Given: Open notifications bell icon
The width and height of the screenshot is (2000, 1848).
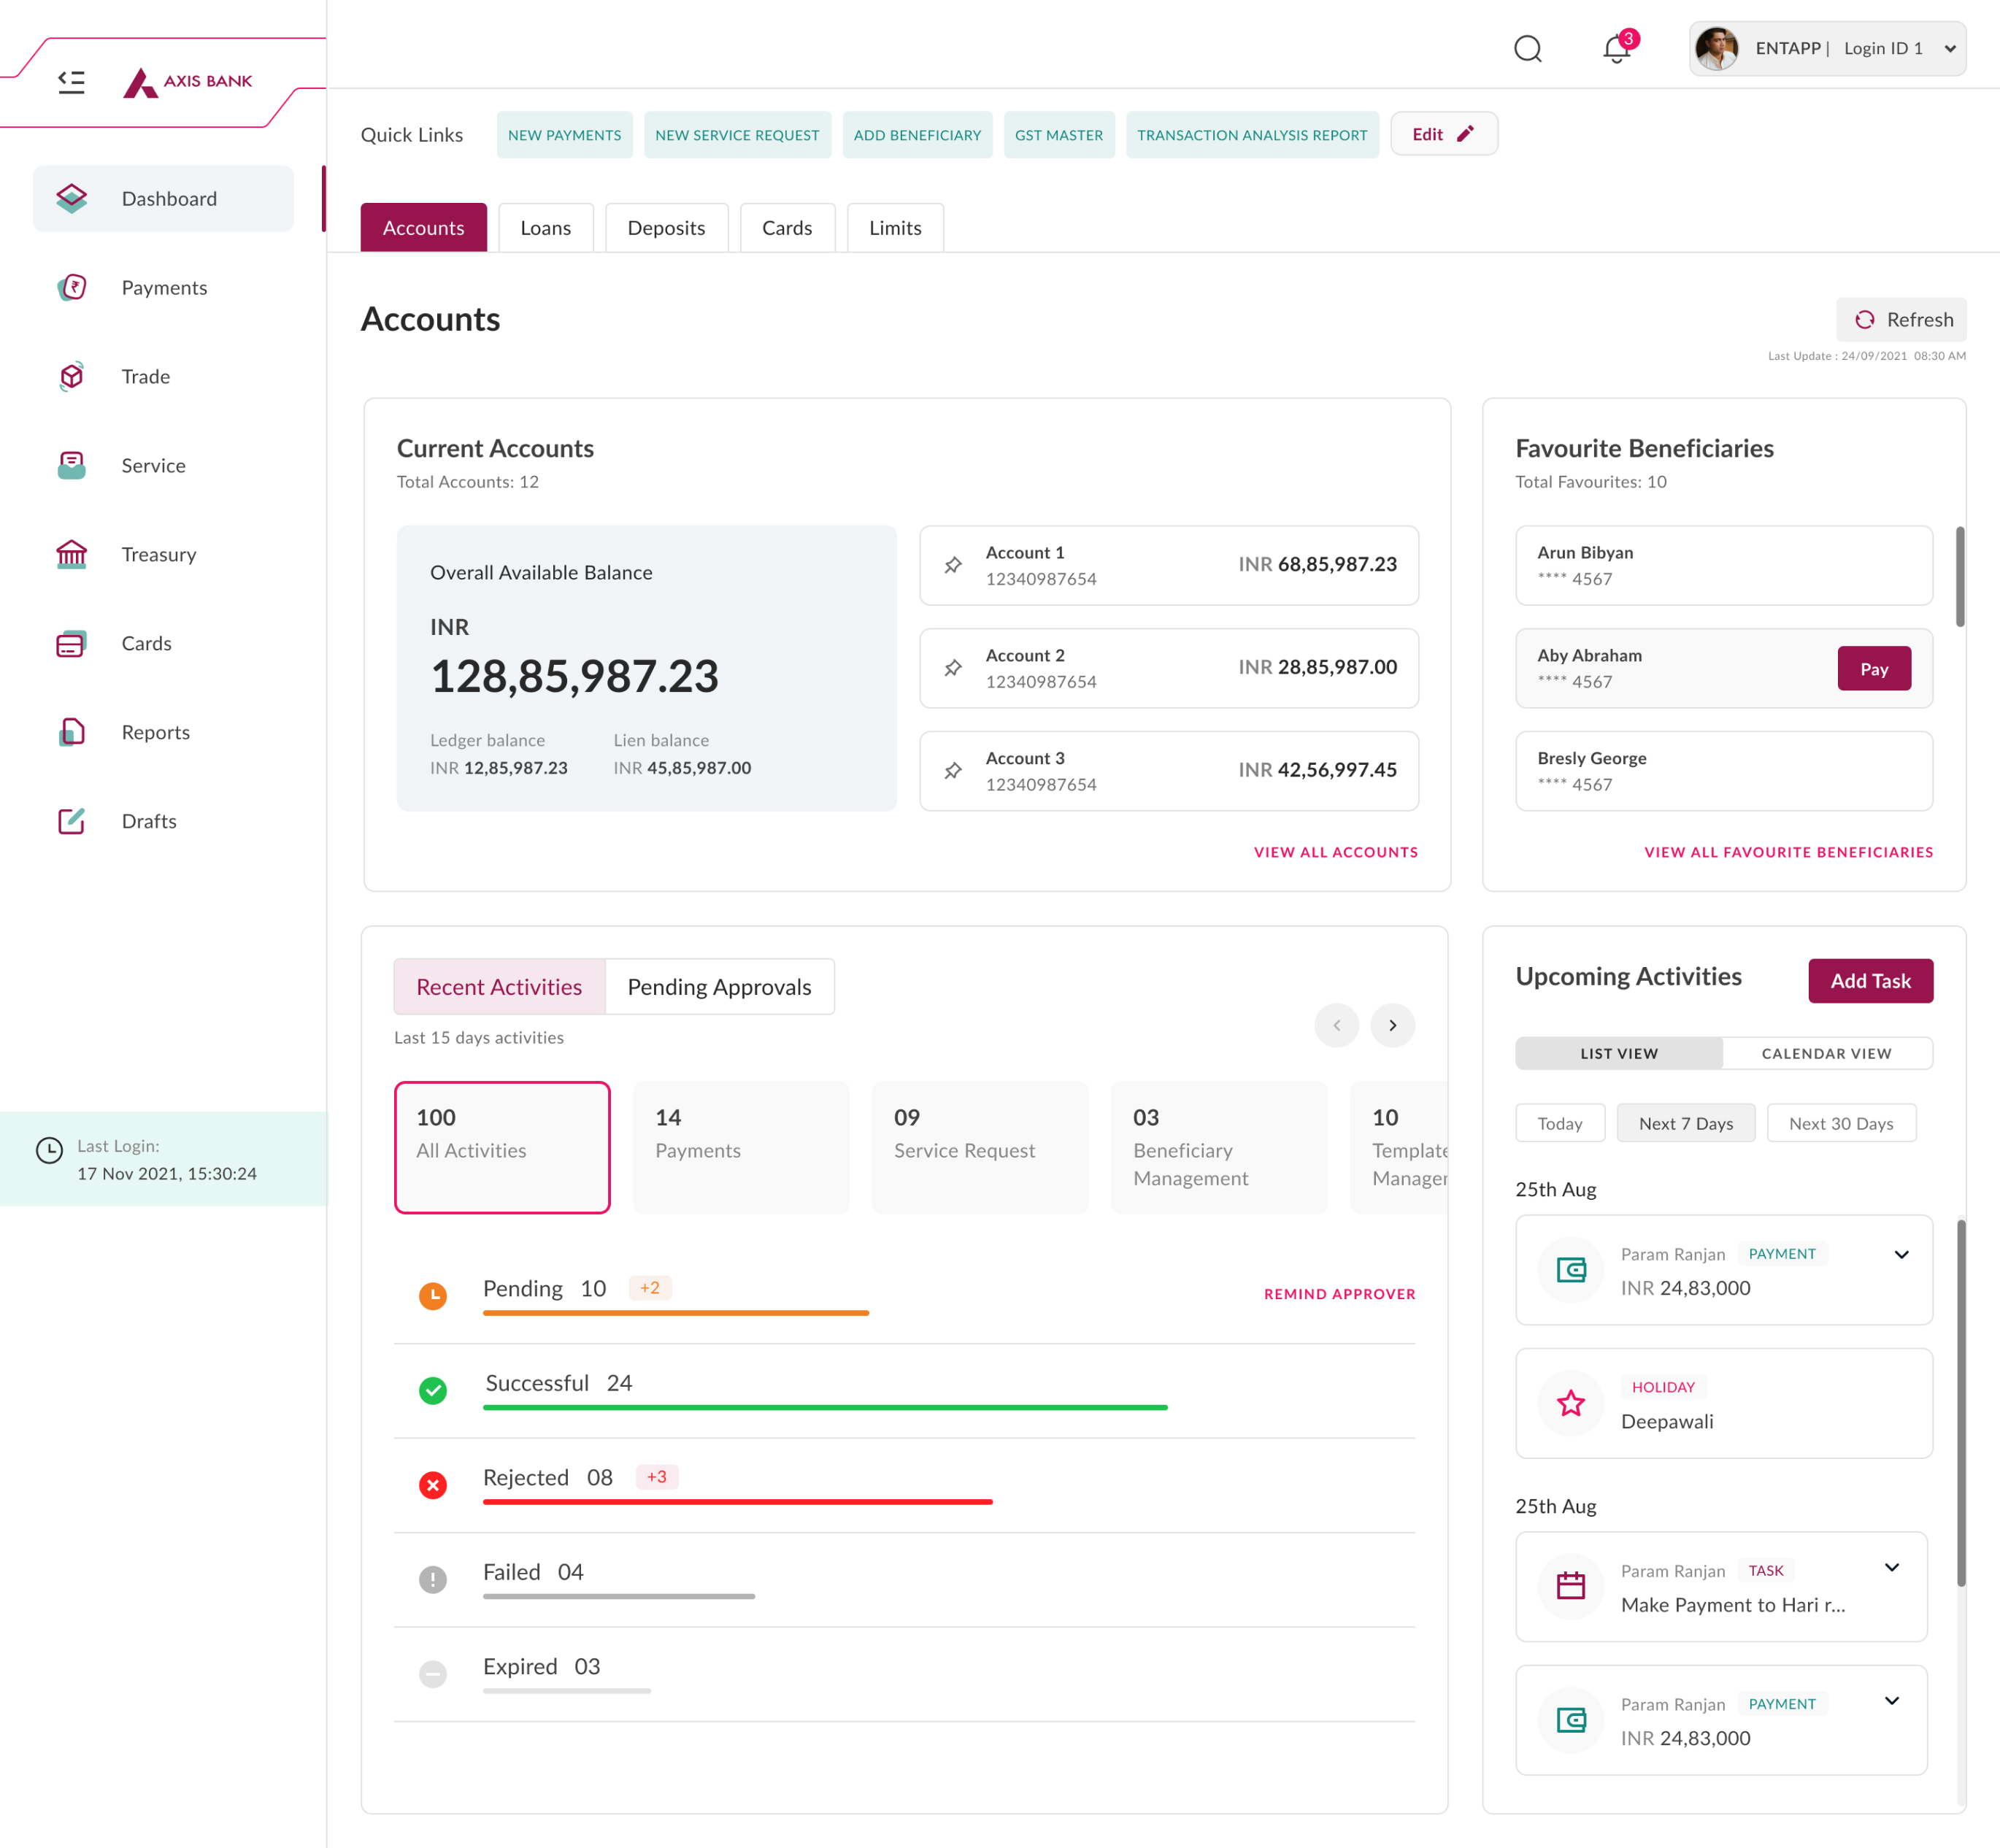Looking at the screenshot, I should (1615, 48).
